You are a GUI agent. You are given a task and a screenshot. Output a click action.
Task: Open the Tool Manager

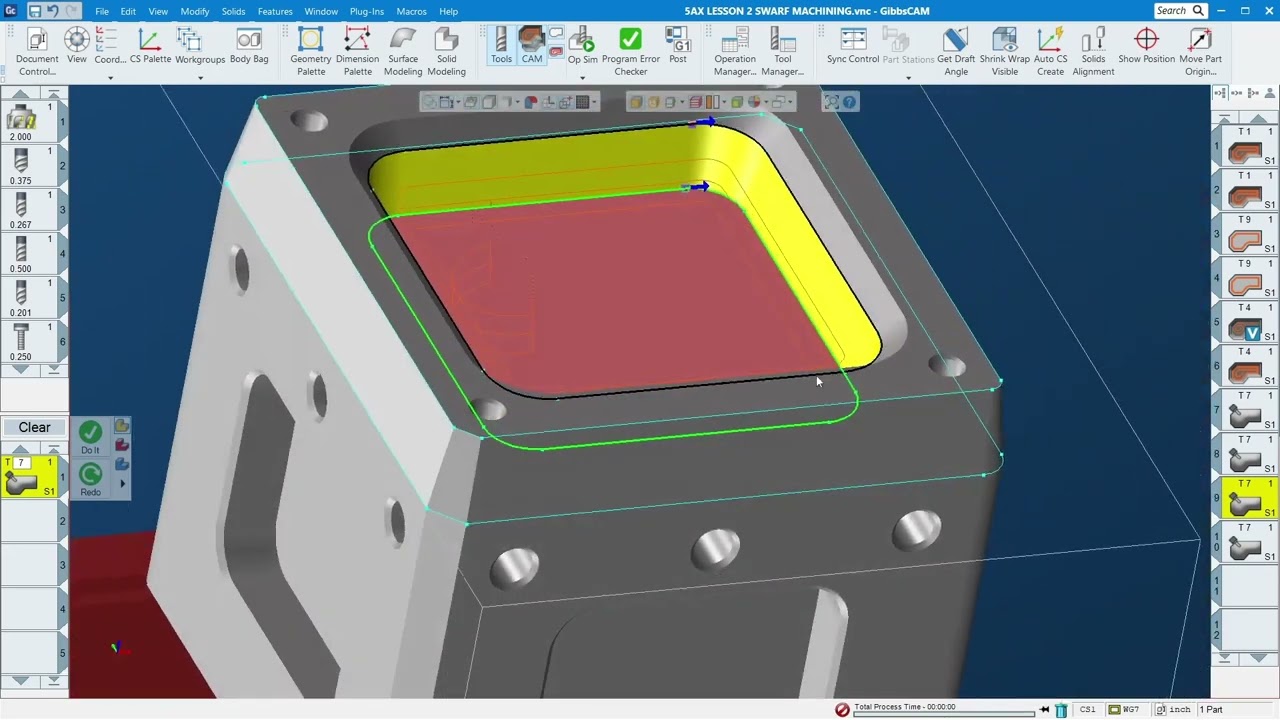click(783, 52)
